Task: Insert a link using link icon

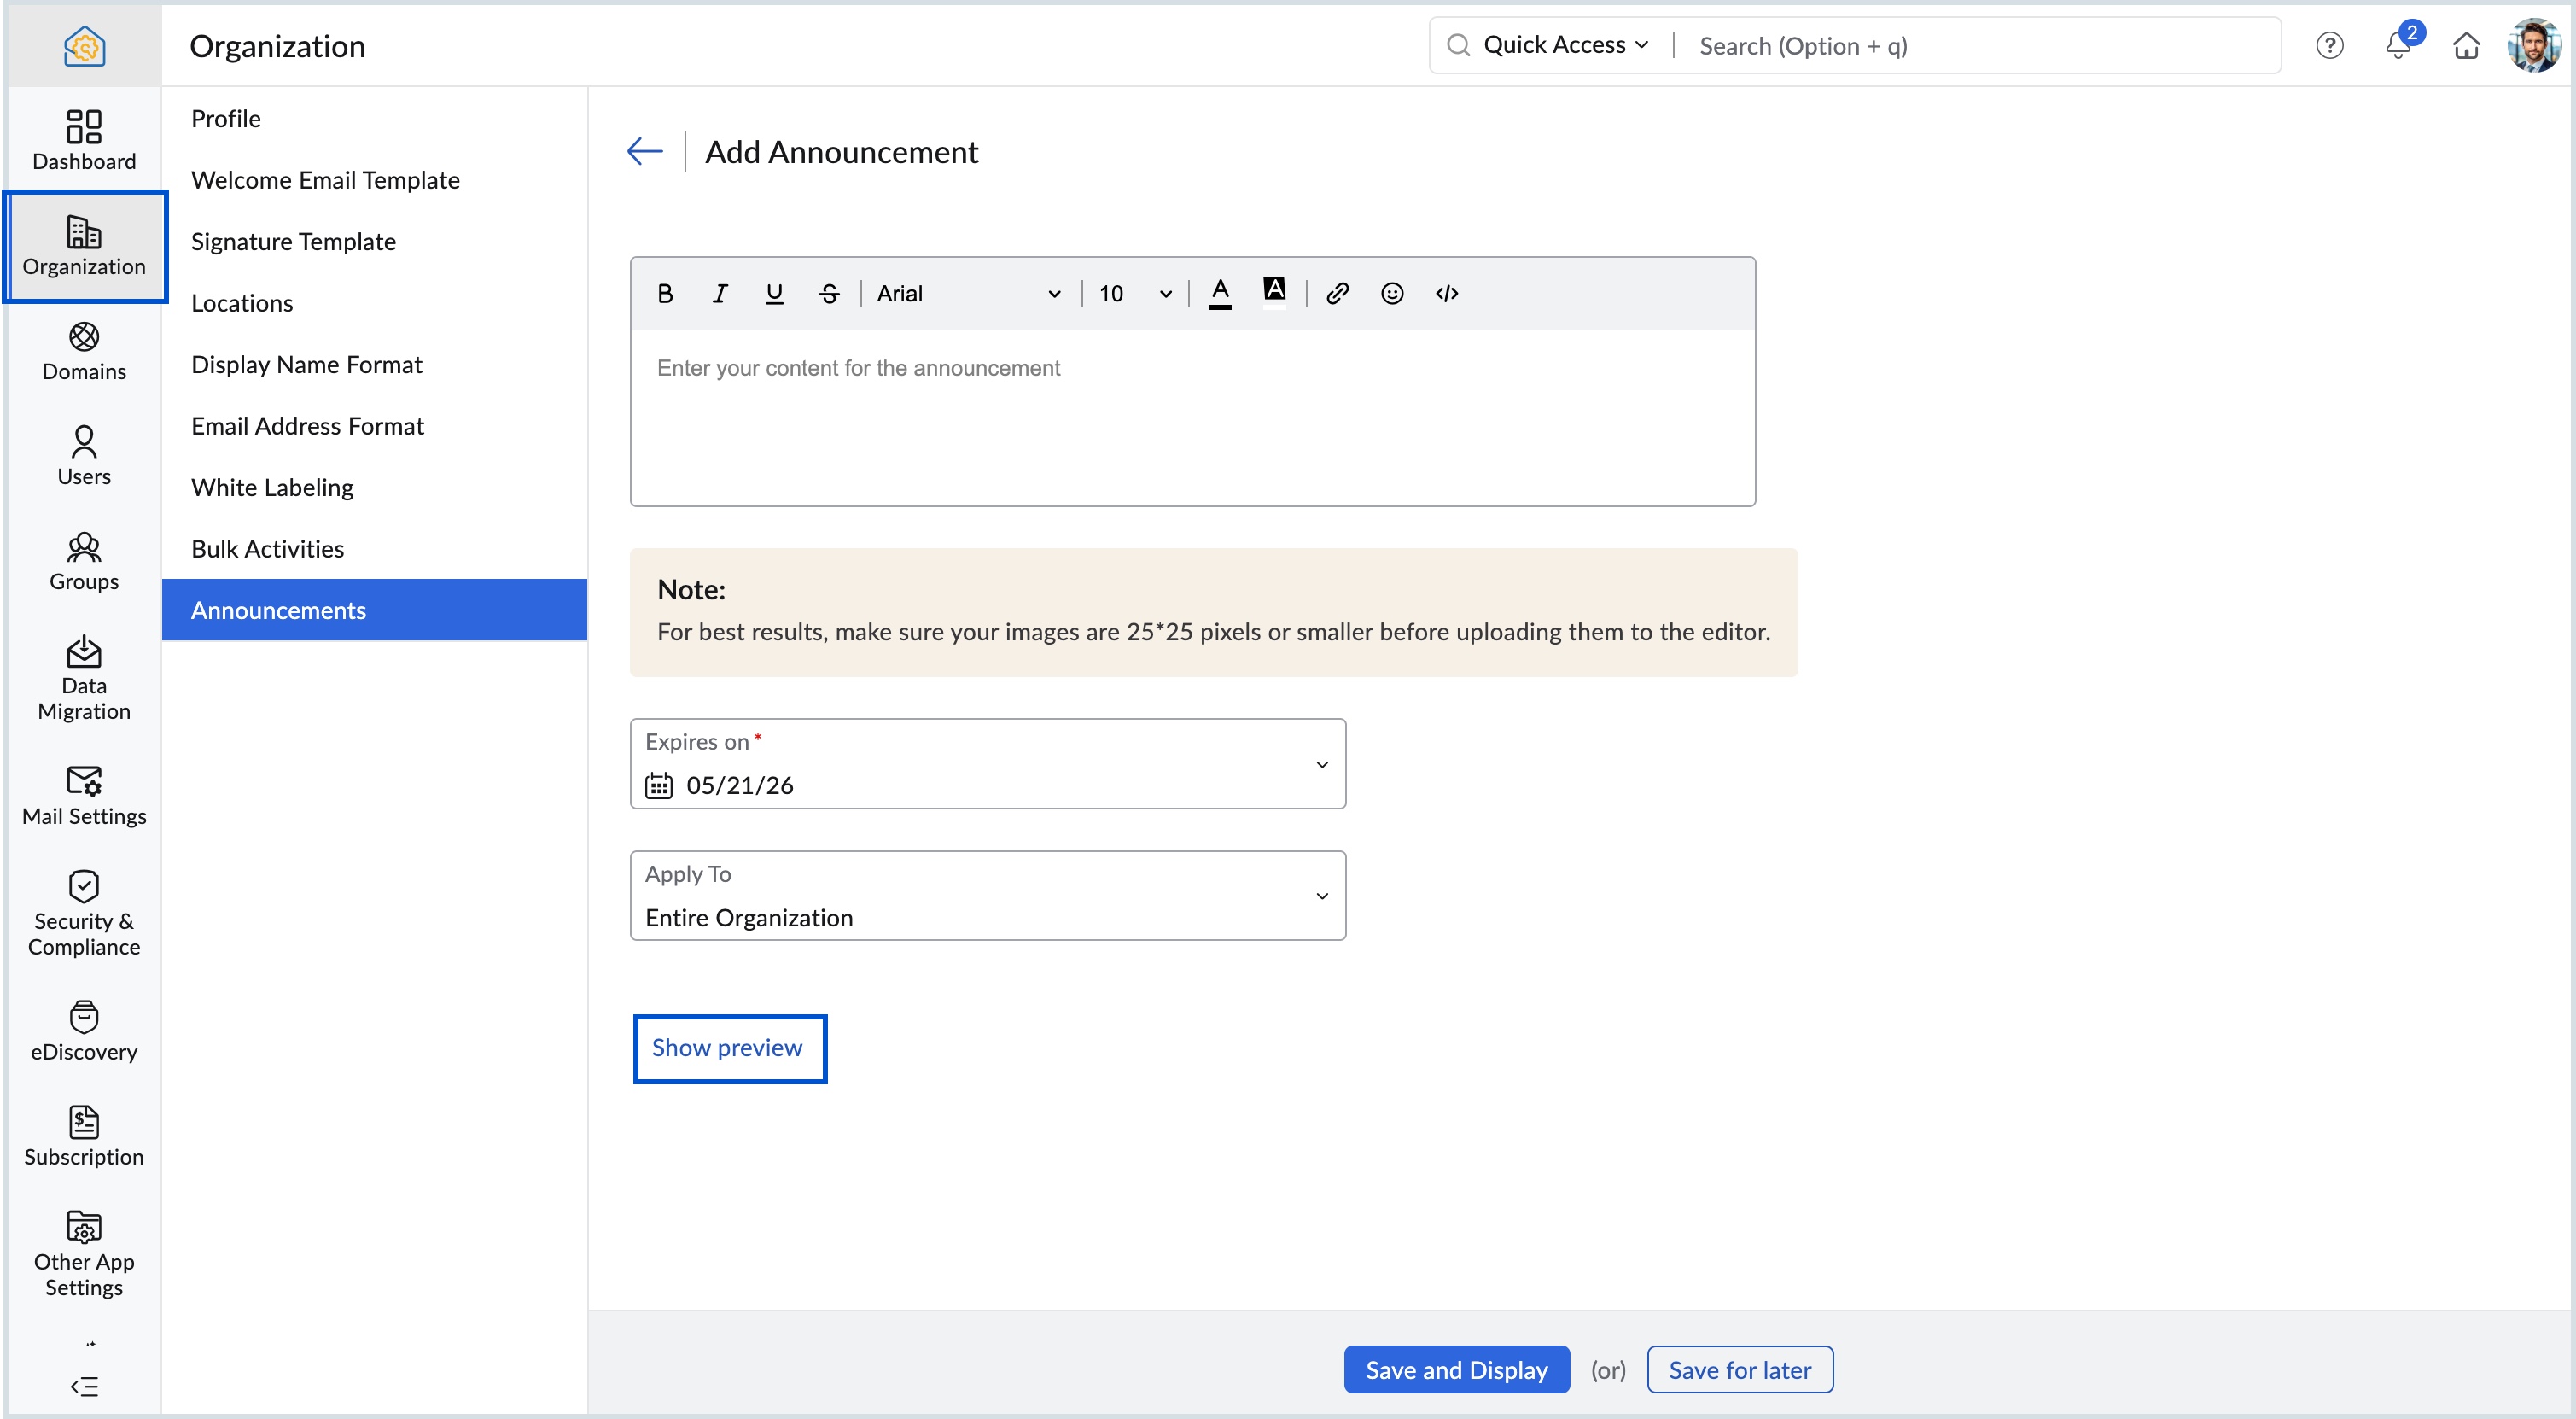Action: [x=1337, y=293]
